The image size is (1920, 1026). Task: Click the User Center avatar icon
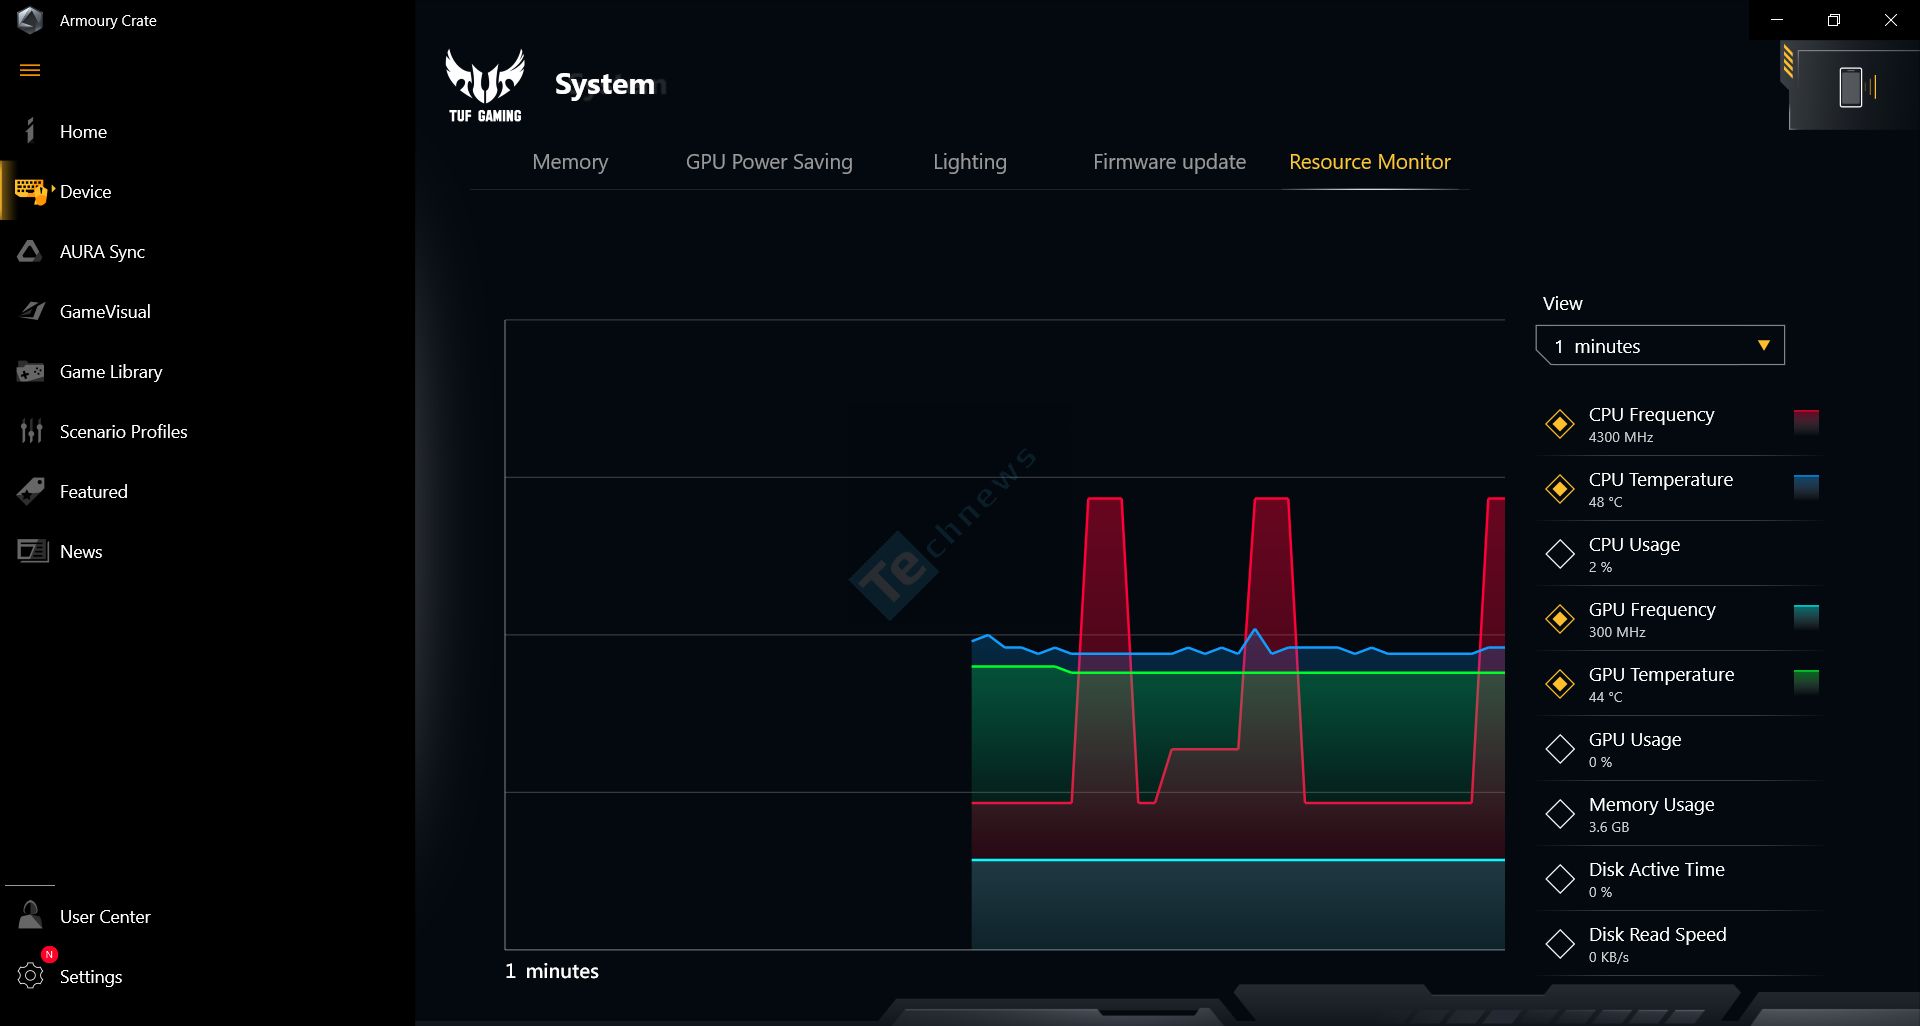click(x=30, y=915)
